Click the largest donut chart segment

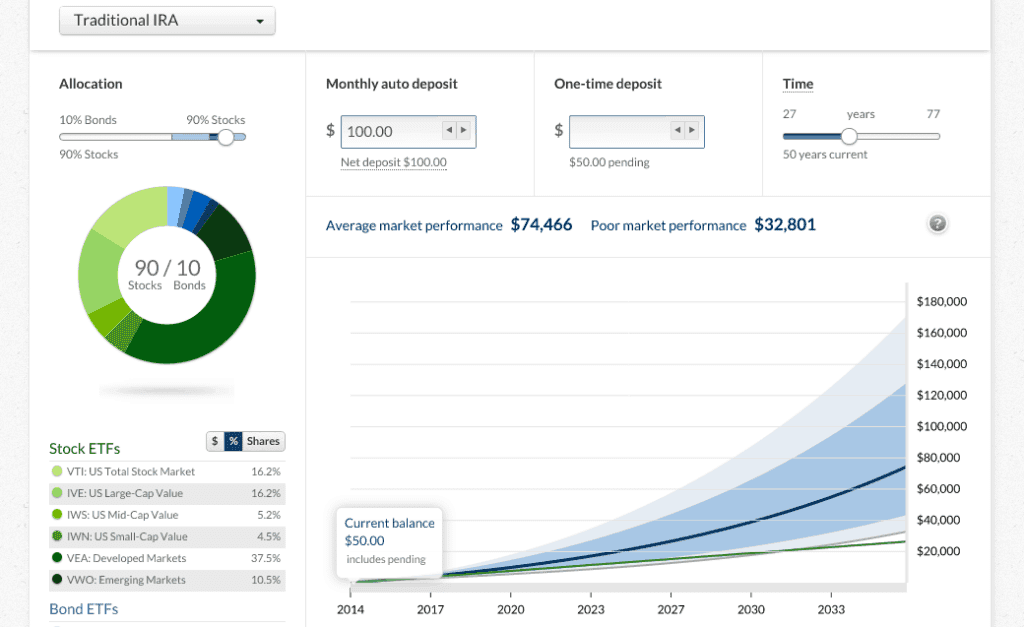tap(225, 310)
